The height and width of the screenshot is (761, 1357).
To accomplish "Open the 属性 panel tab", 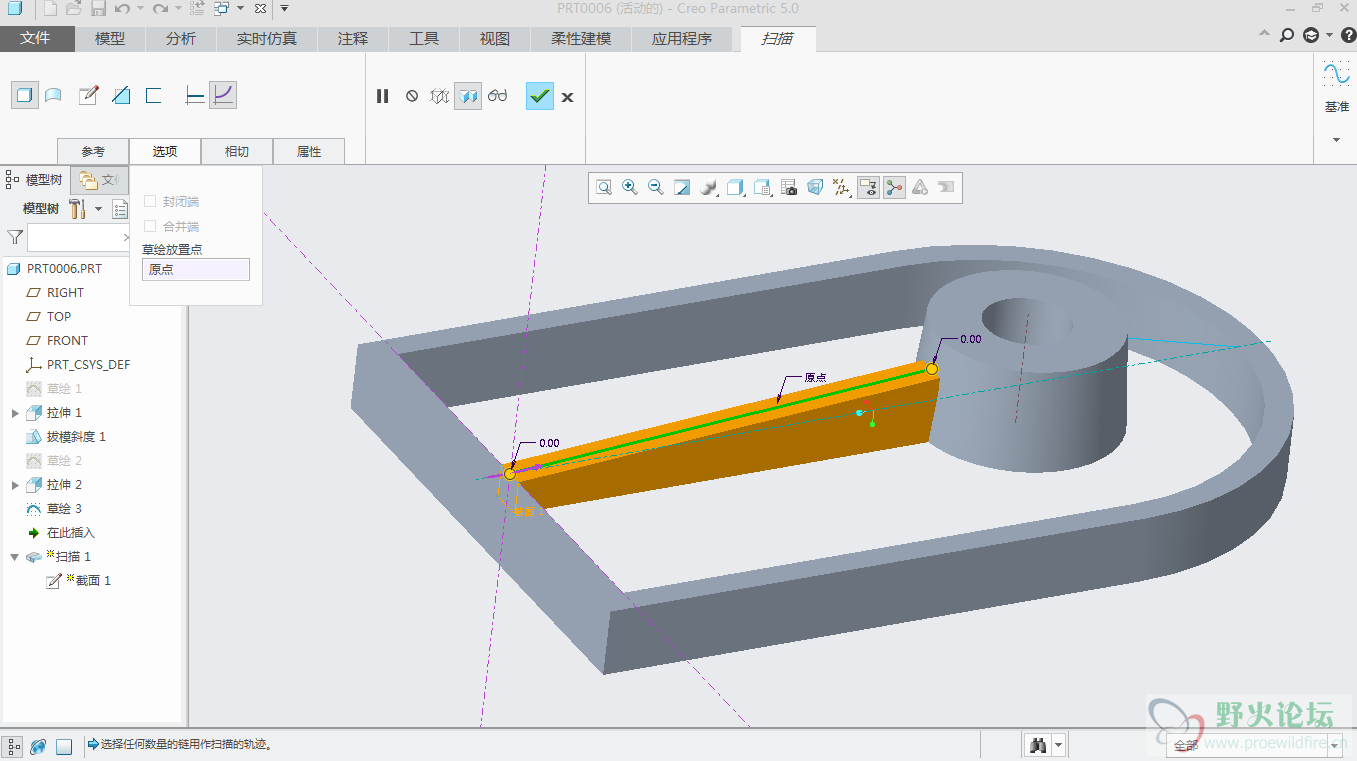I will pyautogui.click(x=309, y=151).
